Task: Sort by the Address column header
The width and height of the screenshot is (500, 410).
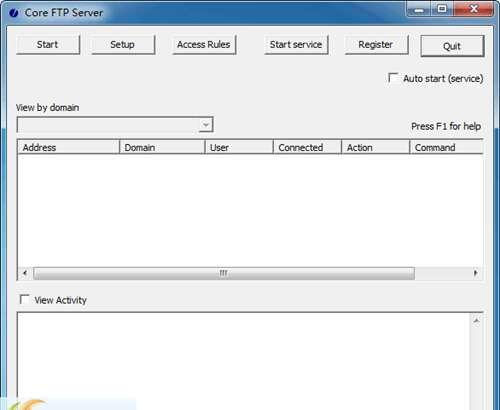Action: point(68,147)
